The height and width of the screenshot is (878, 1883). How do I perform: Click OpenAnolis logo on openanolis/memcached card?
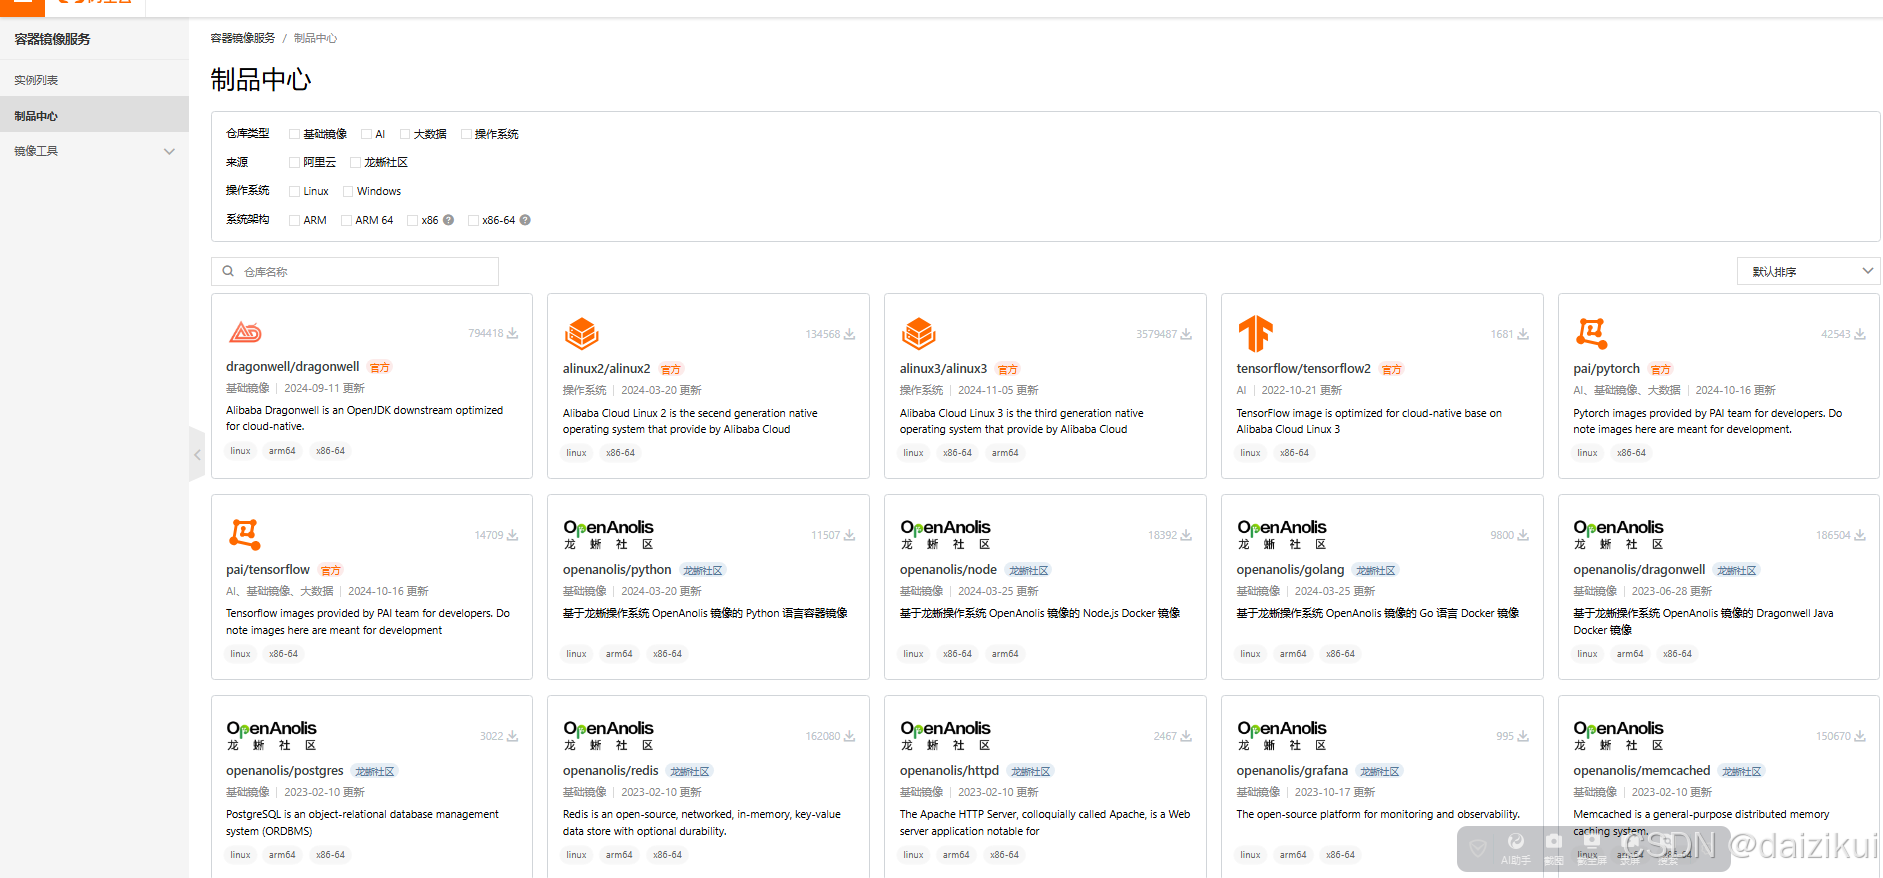[1618, 735]
